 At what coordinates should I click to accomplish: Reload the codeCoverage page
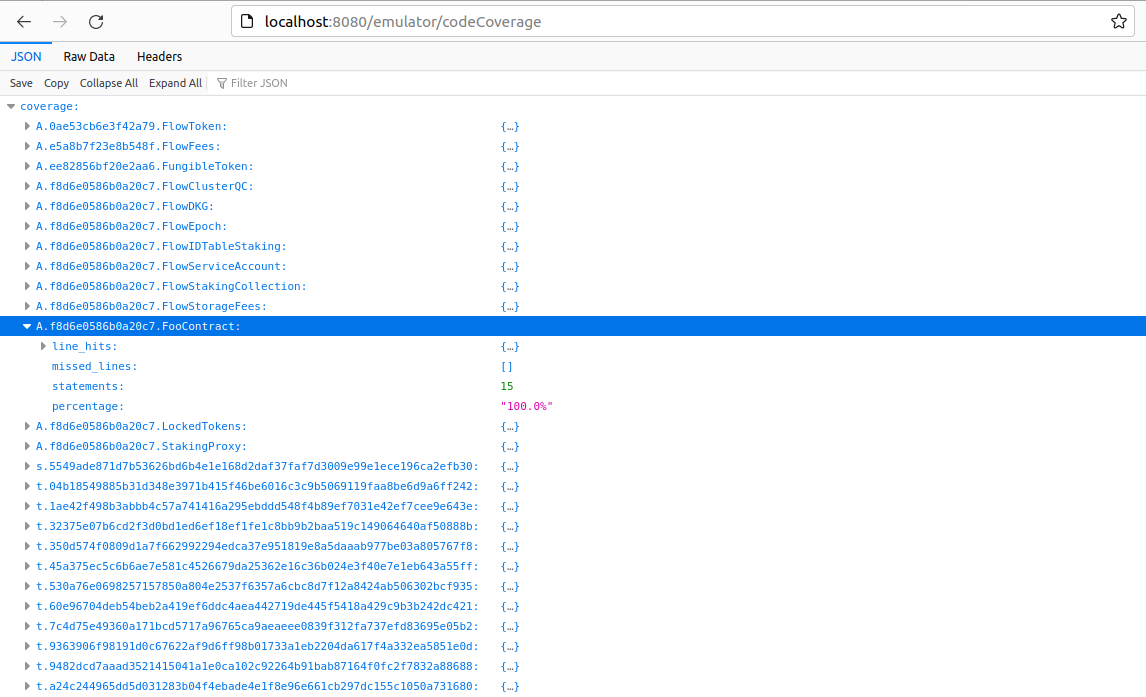(x=96, y=22)
